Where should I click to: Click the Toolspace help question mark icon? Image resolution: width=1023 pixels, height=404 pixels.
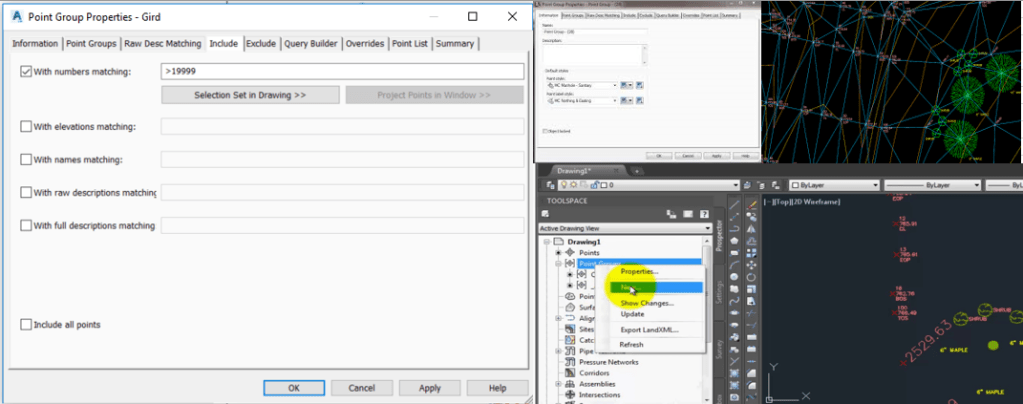[704, 213]
